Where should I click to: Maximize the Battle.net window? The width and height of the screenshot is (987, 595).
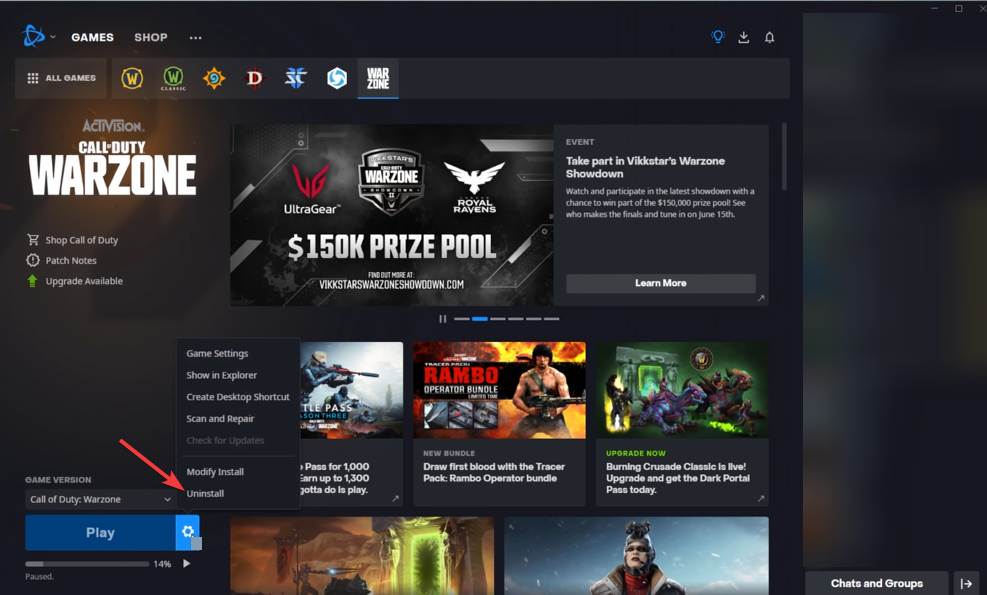tap(959, 8)
